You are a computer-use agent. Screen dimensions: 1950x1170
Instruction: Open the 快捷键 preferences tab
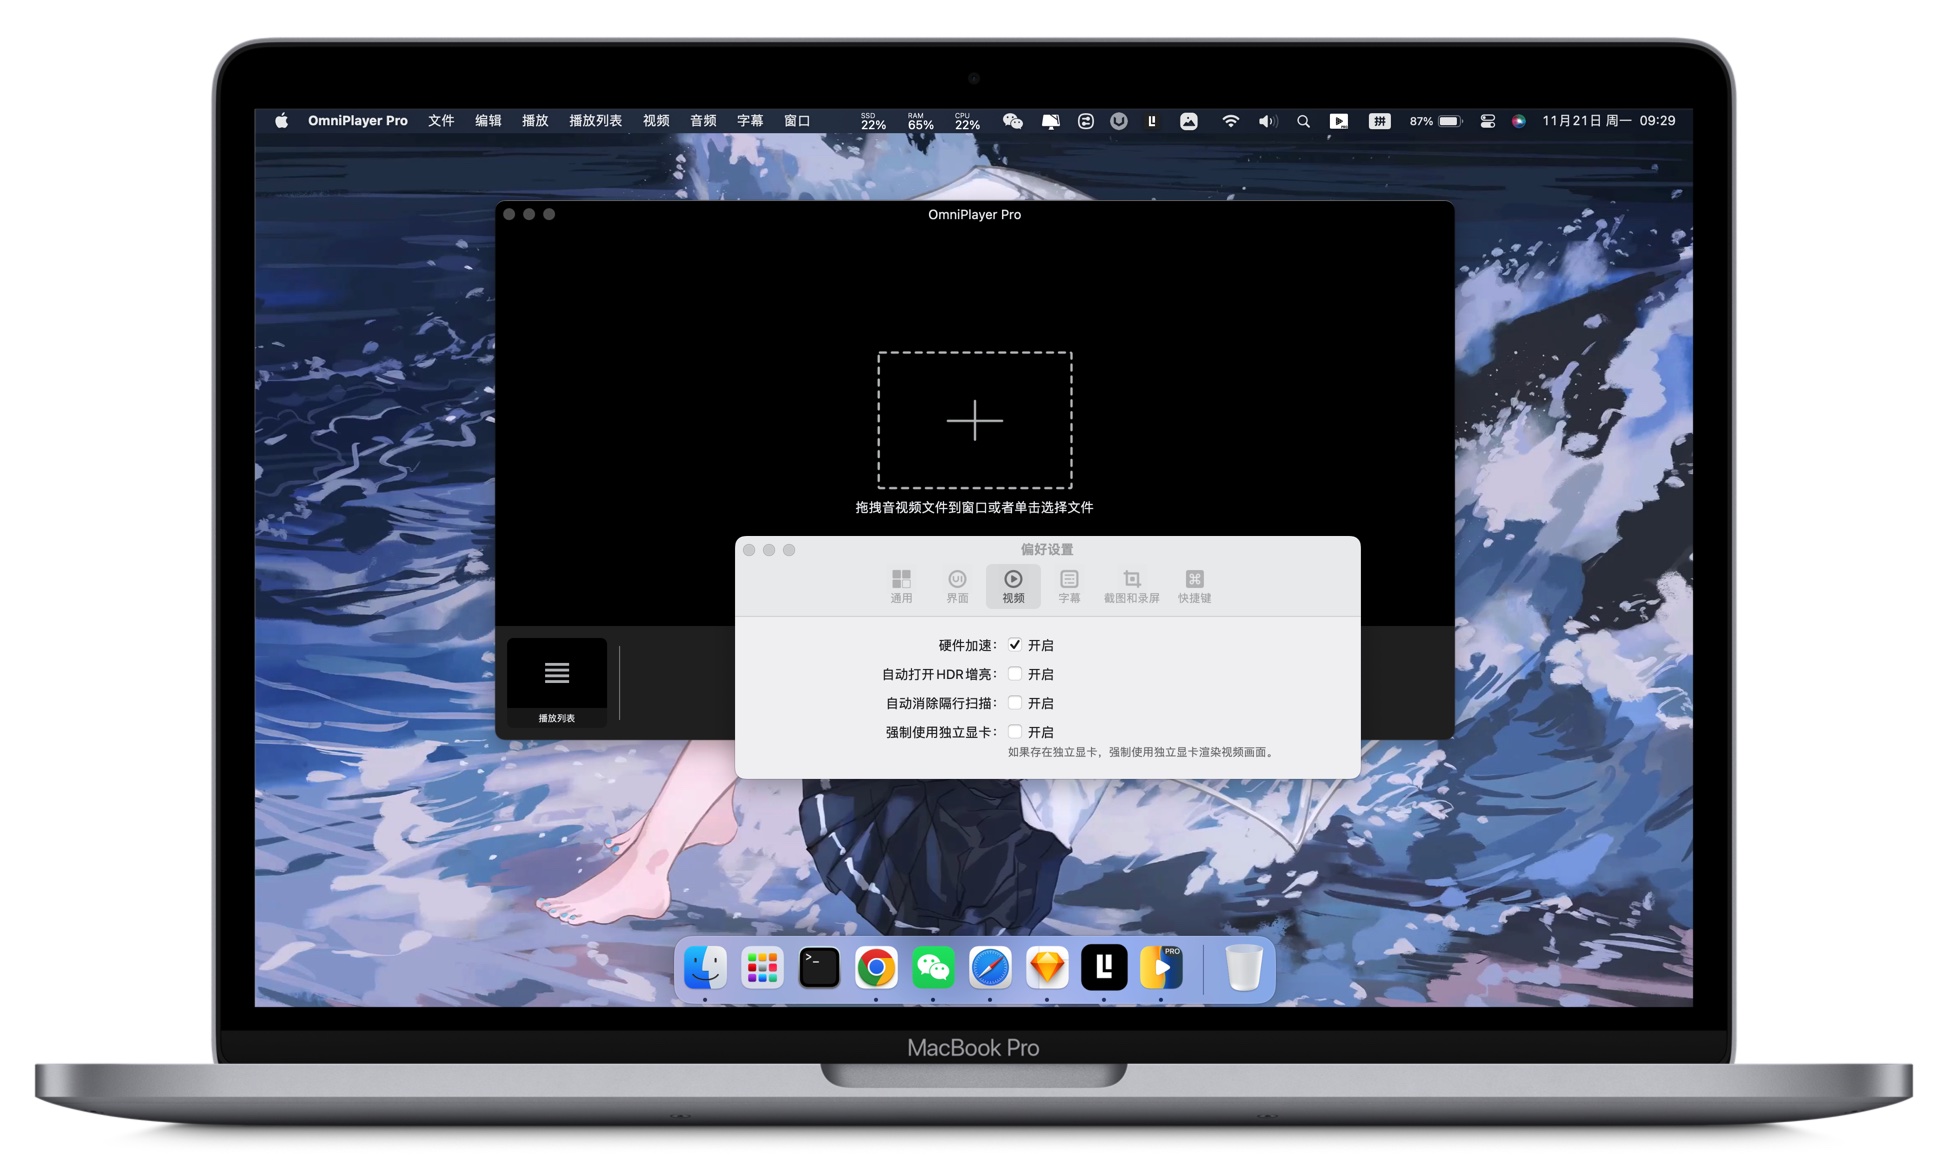[1194, 586]
